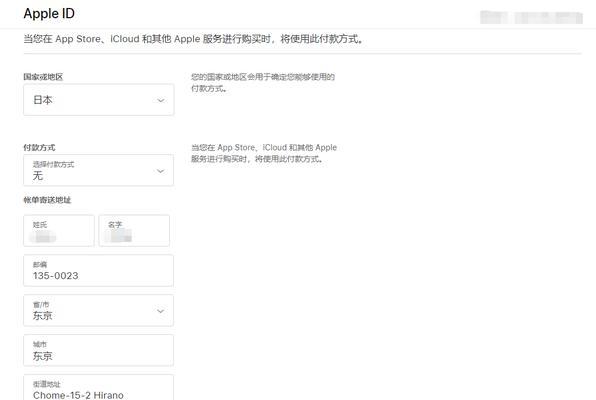Open the 国家或地区 dropdown showing 日本
The height and width of the screenshot is (400, 596).
point(99,100)
